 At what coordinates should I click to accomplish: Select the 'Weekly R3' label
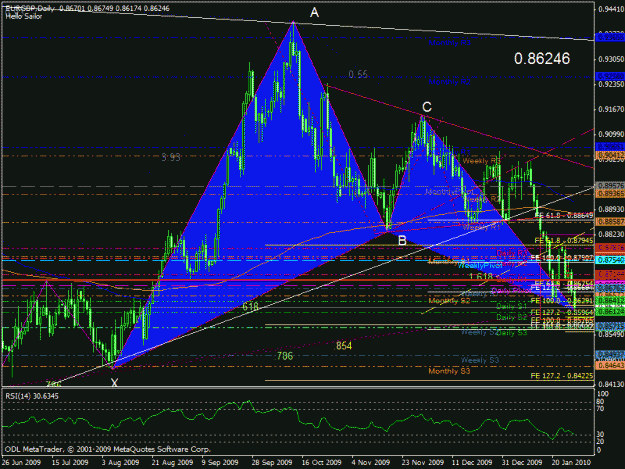coord(481,161)
